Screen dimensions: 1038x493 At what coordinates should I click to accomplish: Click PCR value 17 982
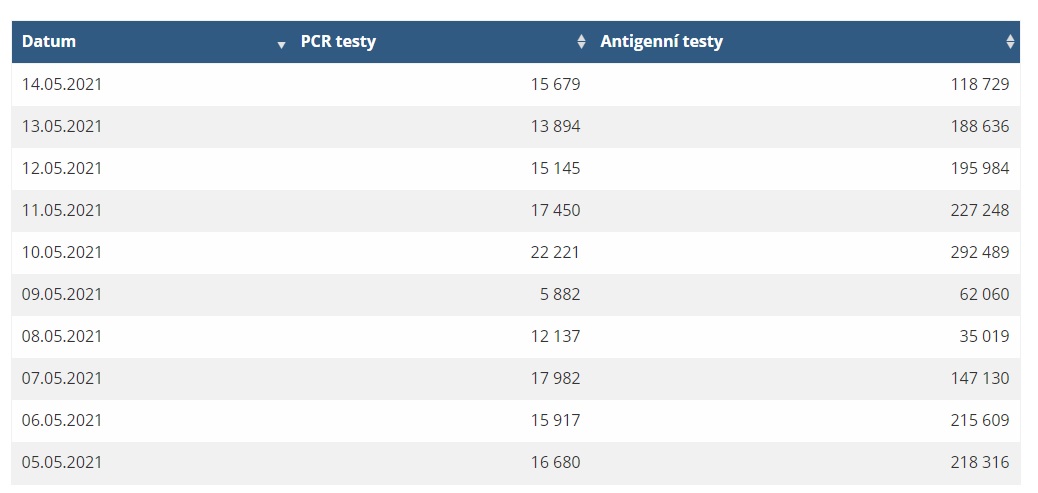tap(555, 378)
